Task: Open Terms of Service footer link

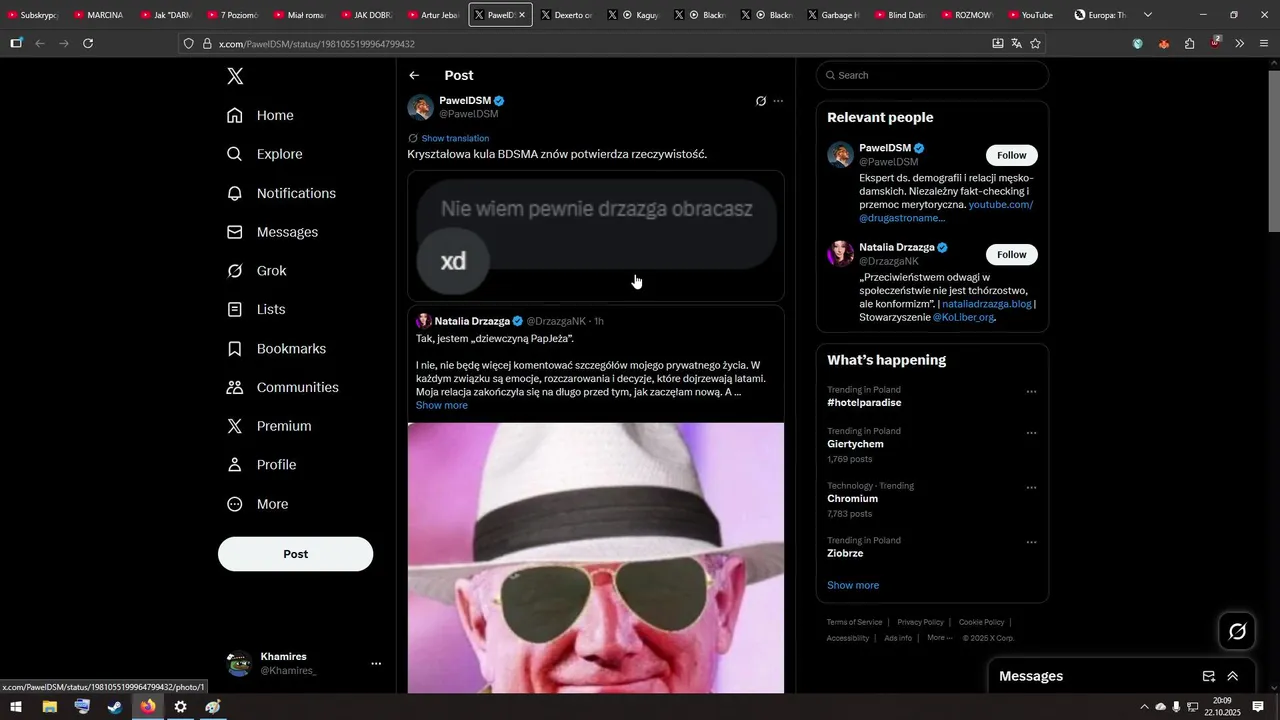Action: [x=854, y=622]
